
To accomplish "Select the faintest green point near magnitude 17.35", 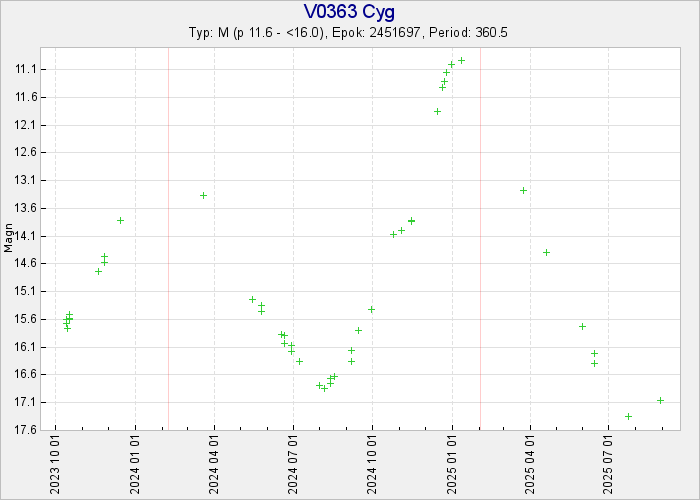I will 628,416.
